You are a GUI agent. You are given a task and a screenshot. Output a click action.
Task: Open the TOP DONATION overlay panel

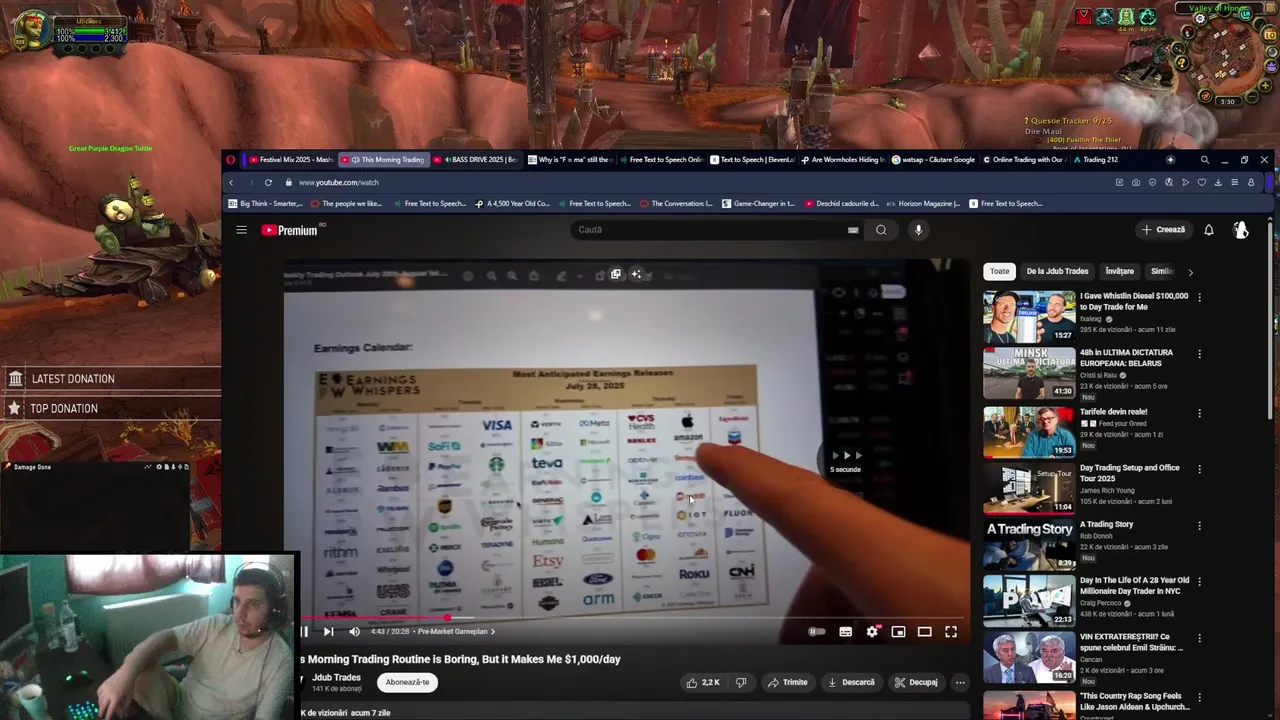[x=110, y=408]
